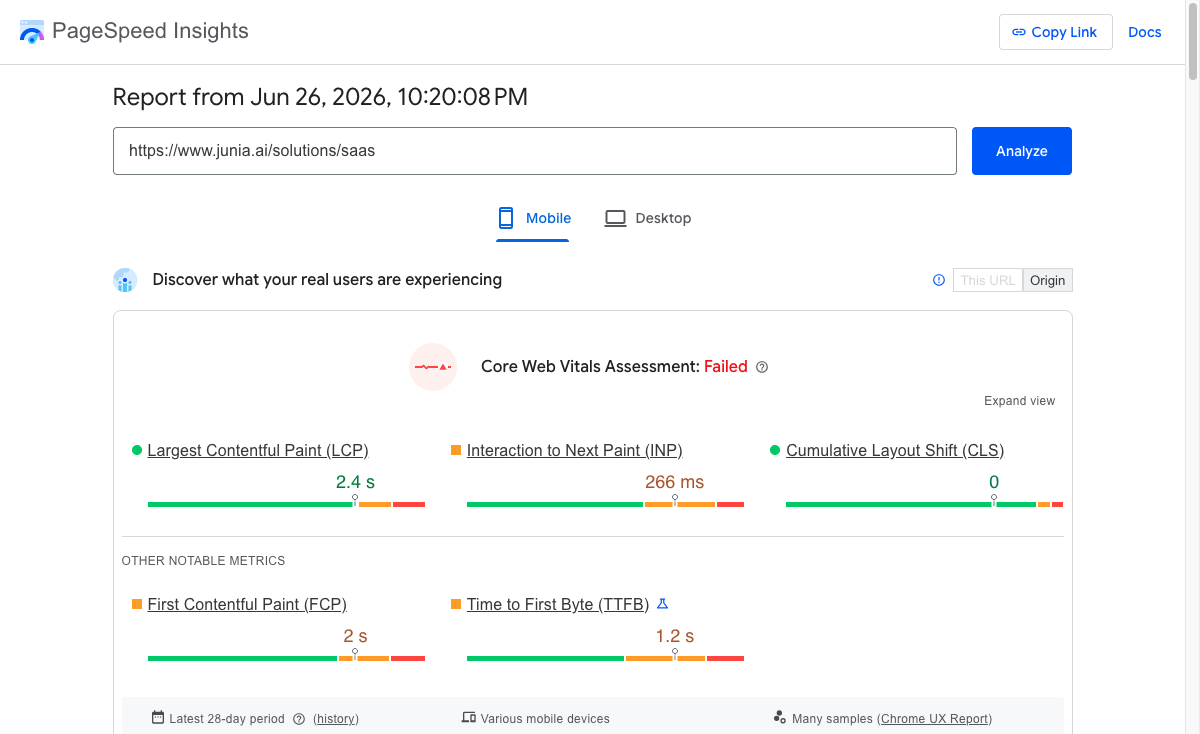Click the green CLS status dot
This screenshot has width=1200, height=734.
(x=775, y=450)
